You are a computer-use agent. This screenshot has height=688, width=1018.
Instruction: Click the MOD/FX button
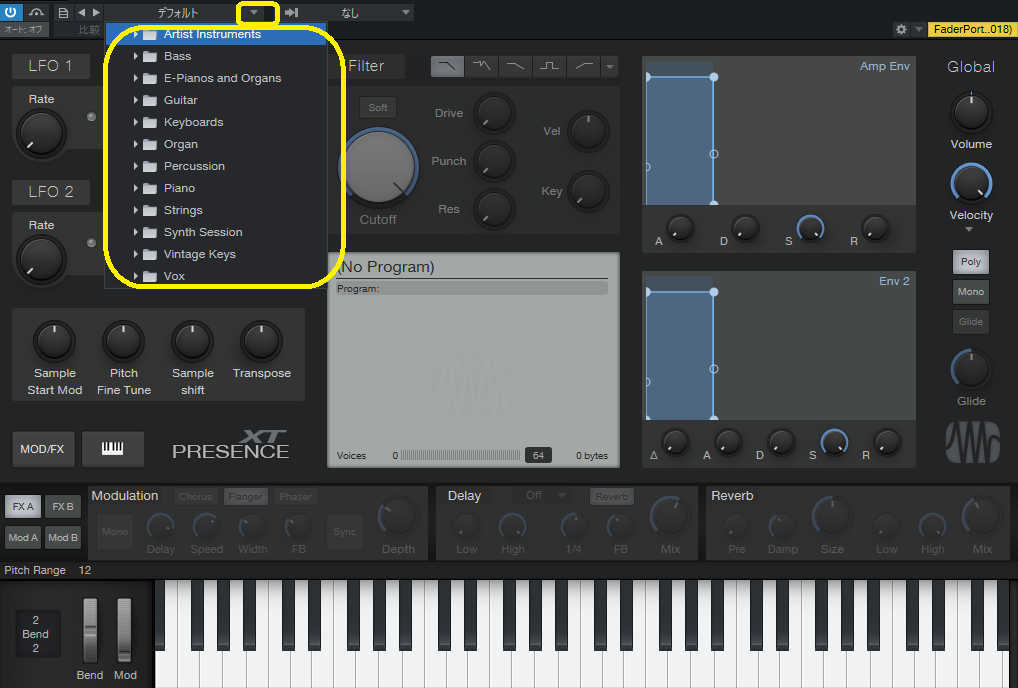(x=43, y=448)
